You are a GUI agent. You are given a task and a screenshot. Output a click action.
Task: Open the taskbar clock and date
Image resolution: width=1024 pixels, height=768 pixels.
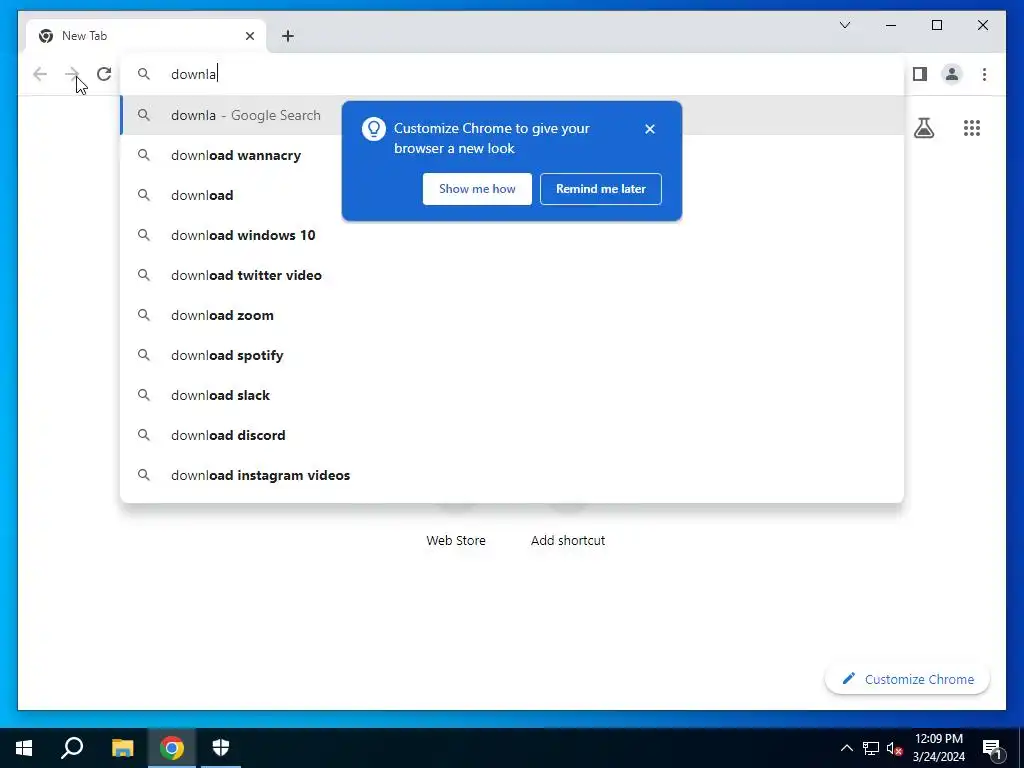(938, 748)
